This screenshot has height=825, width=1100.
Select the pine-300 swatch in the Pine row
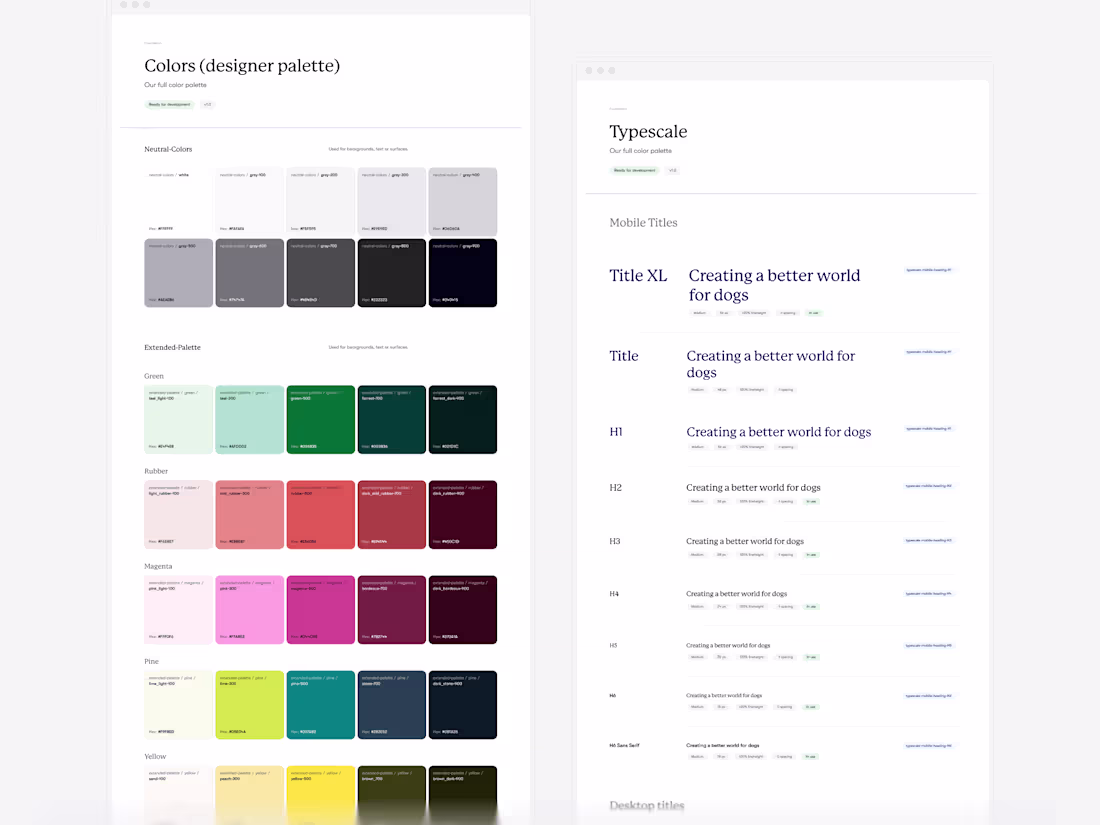(x=320, y=705)
